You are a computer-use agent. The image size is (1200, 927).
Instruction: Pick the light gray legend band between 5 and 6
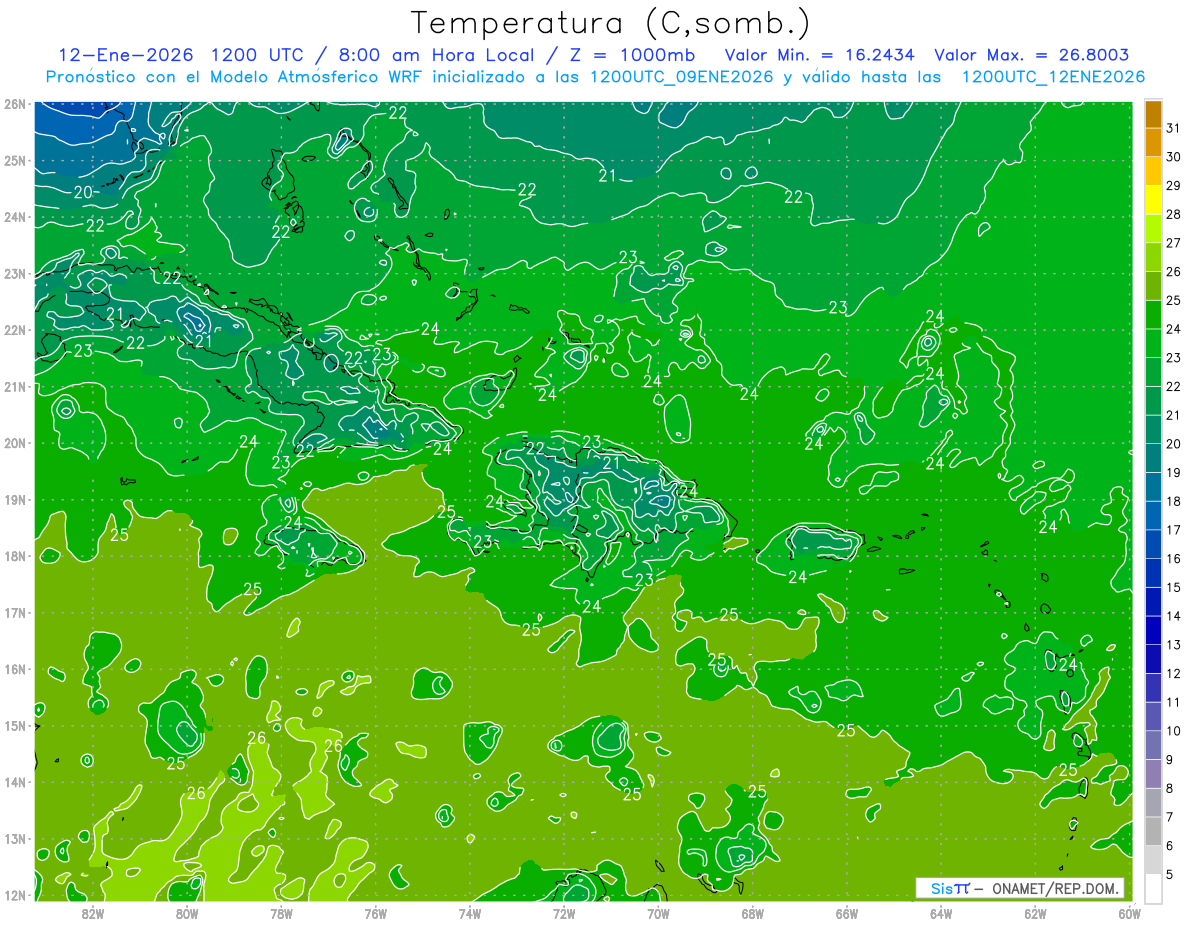1153,860
